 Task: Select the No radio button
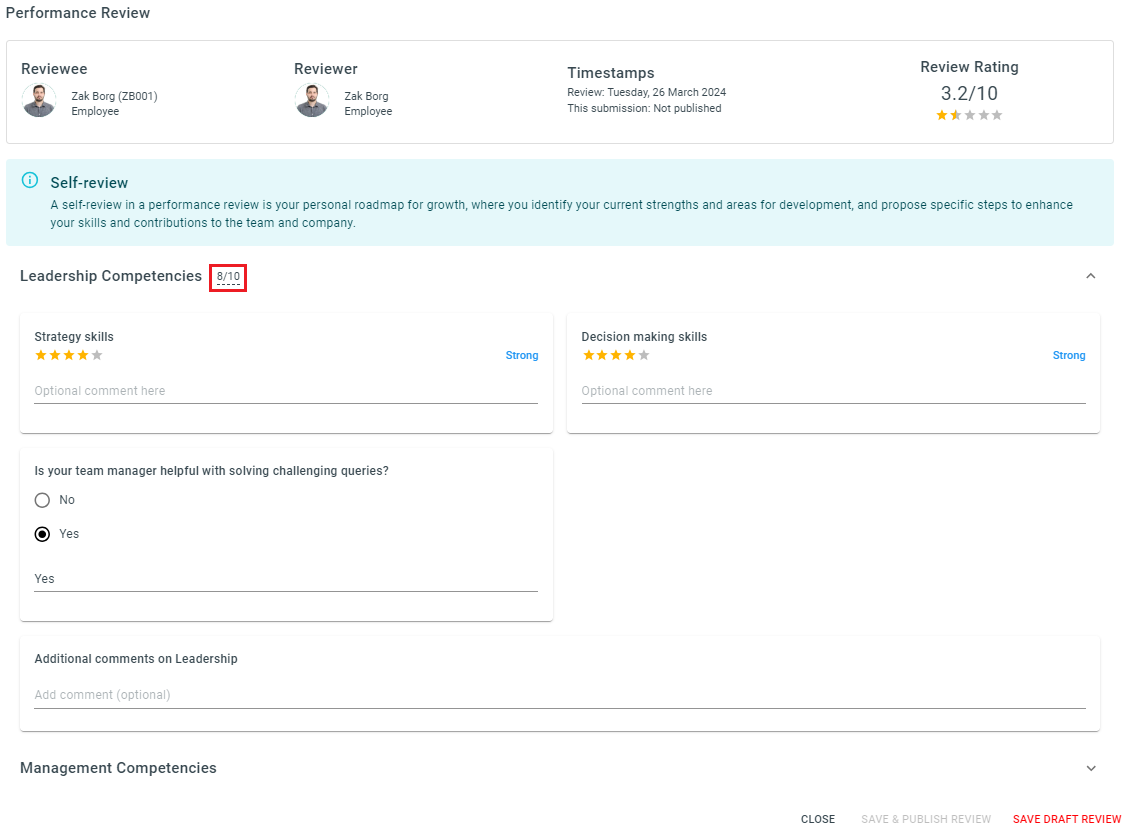(x=42, y=500)
